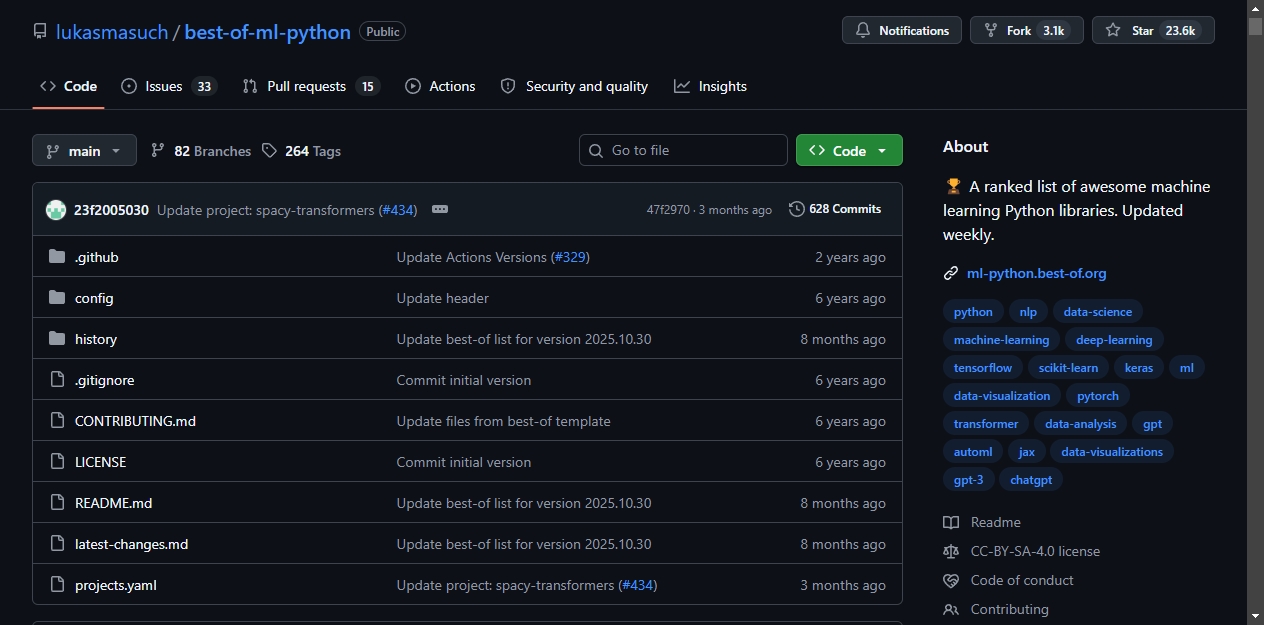Click the machine-learning topic tag
This screenshot has width=1264, height=625.
1001,340
